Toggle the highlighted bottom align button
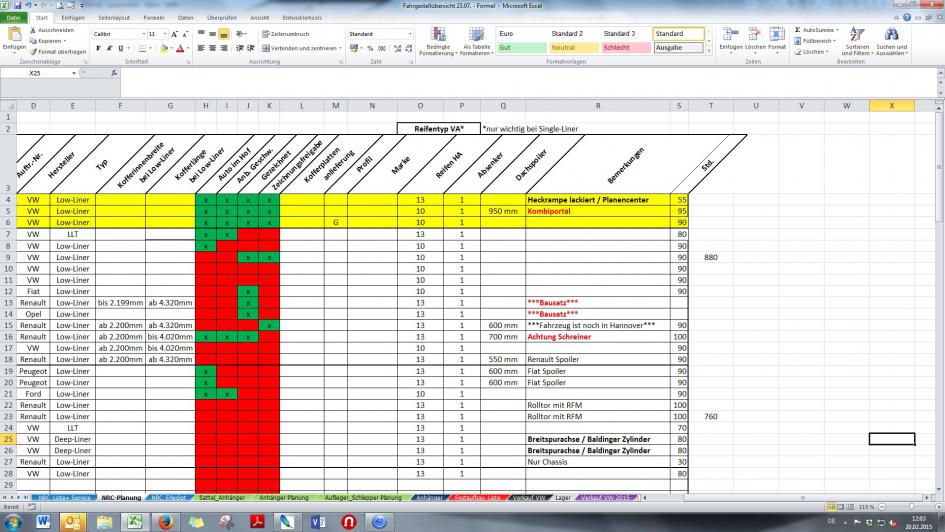Image resolution: width=945 pixels, height=532 pixels. coord(224,34)
